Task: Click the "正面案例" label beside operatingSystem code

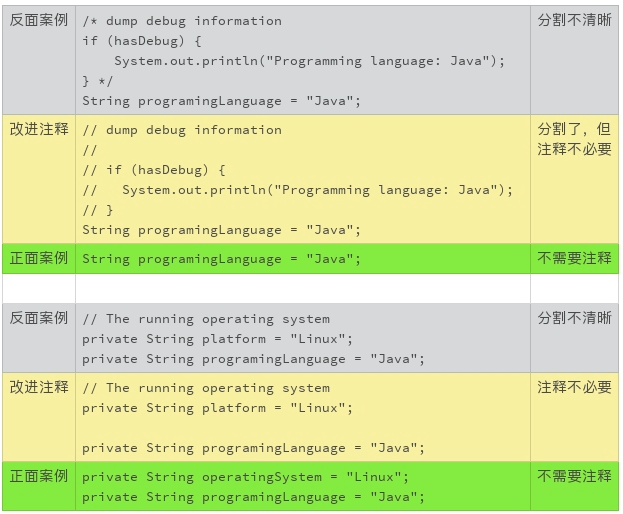Action: (39, 476)
